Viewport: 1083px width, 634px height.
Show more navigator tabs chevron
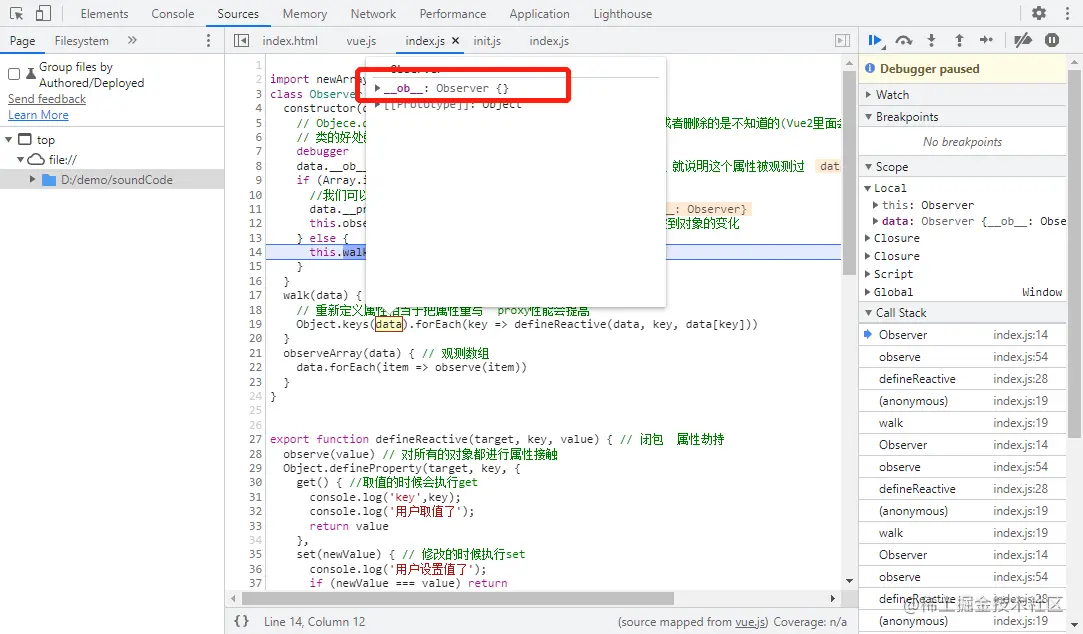coord(132,41)
